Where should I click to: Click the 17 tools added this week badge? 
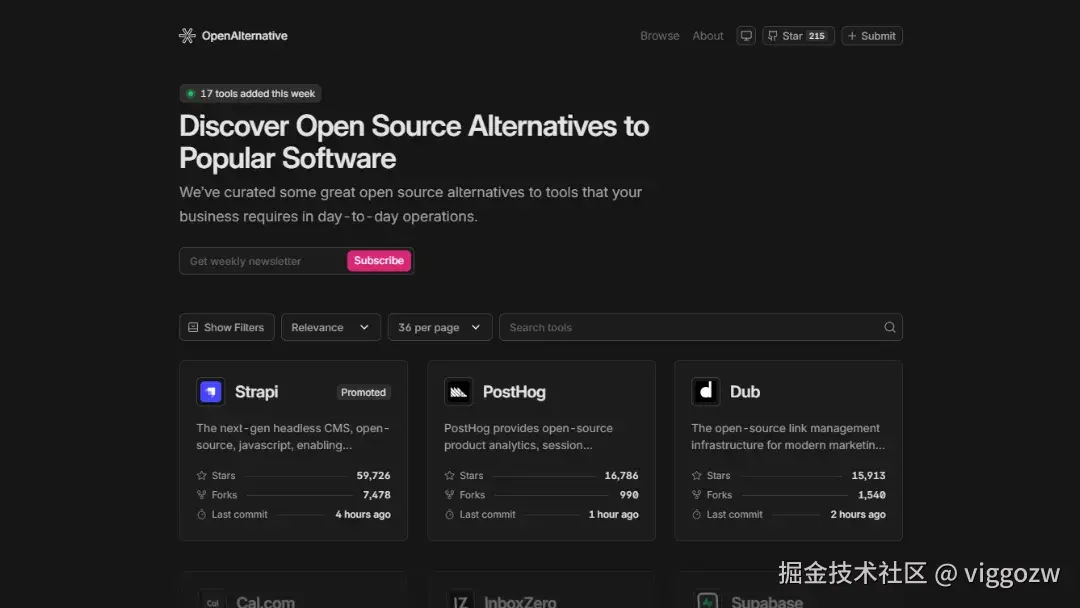click(x=250, y=94)
